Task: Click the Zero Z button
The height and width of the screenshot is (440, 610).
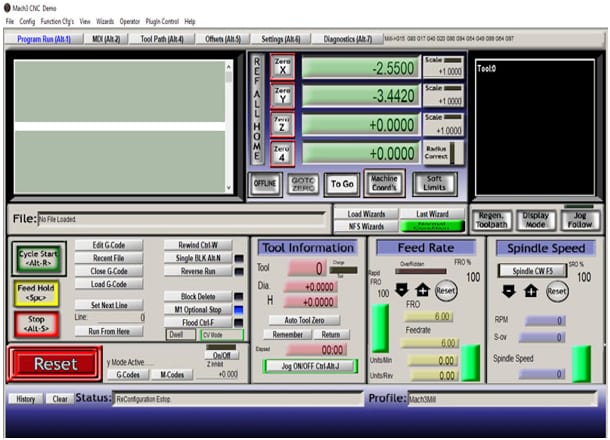Action: click(x=282, y=124)
